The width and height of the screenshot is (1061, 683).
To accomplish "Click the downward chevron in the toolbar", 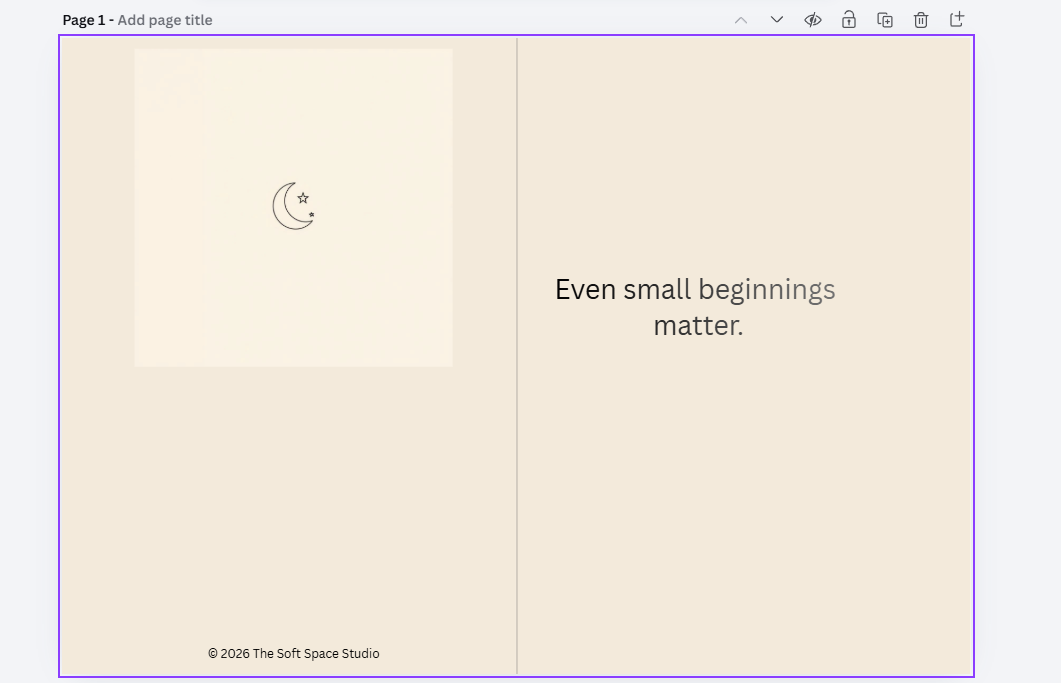I will coord(776,19).
